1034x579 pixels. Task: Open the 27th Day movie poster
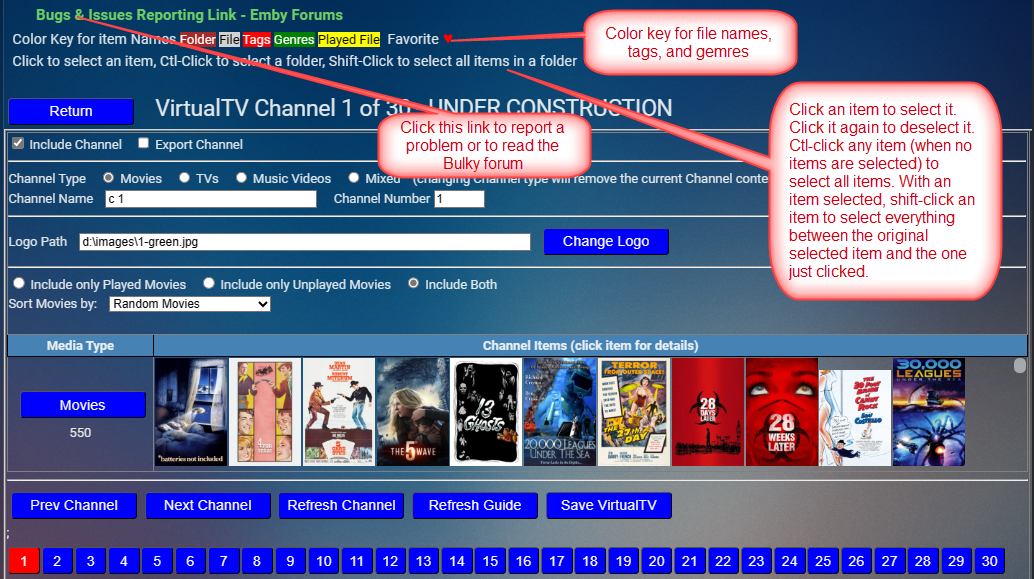(634, 412)
